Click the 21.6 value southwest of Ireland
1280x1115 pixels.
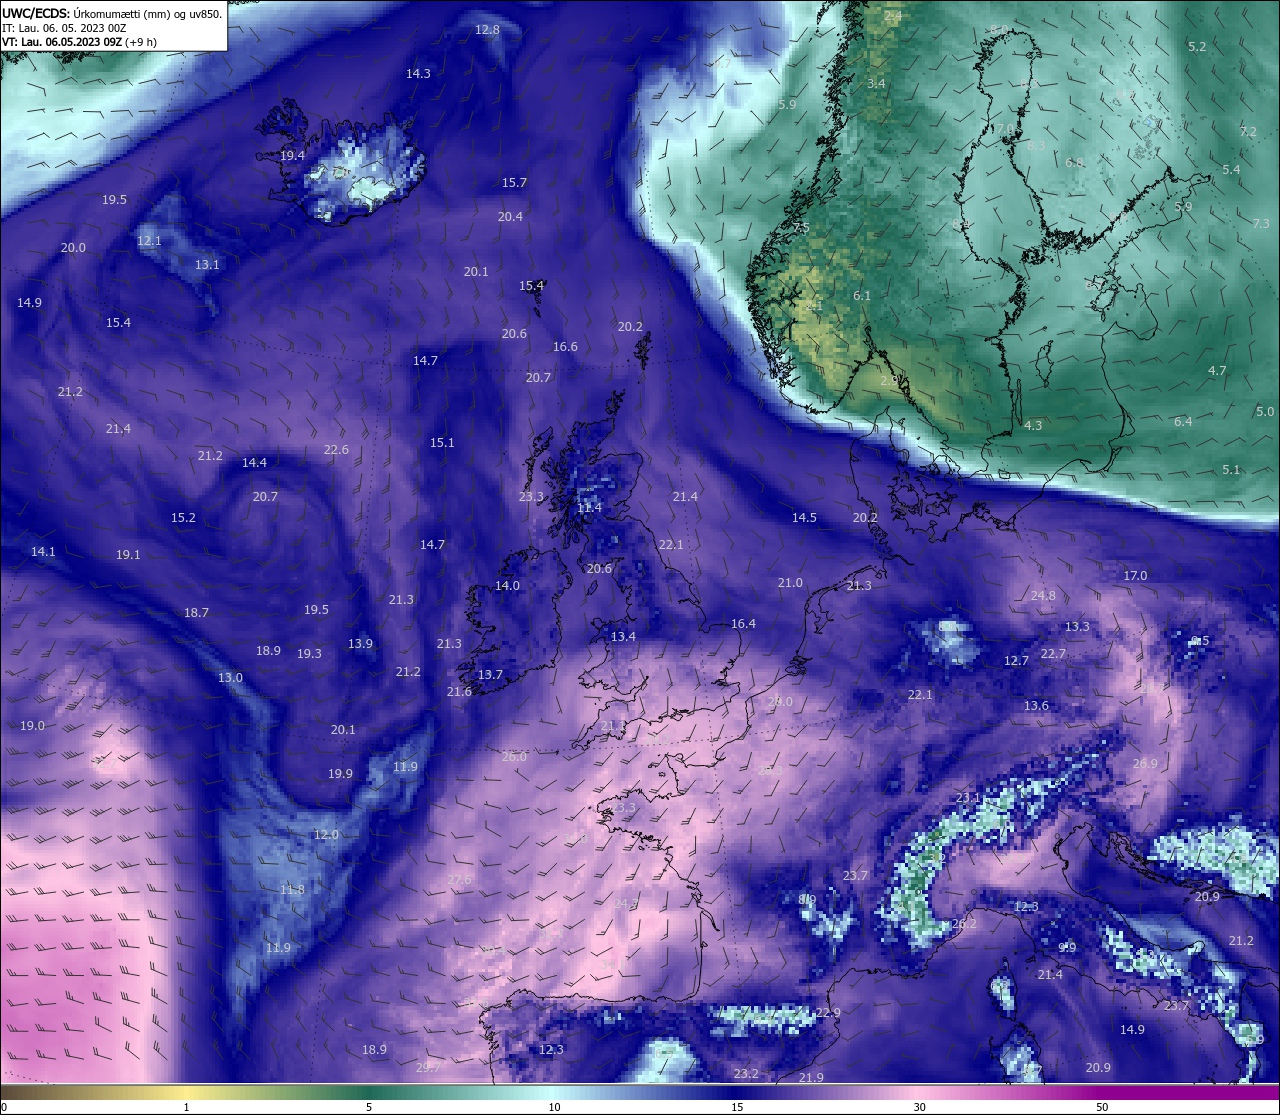tap(459, 692)
